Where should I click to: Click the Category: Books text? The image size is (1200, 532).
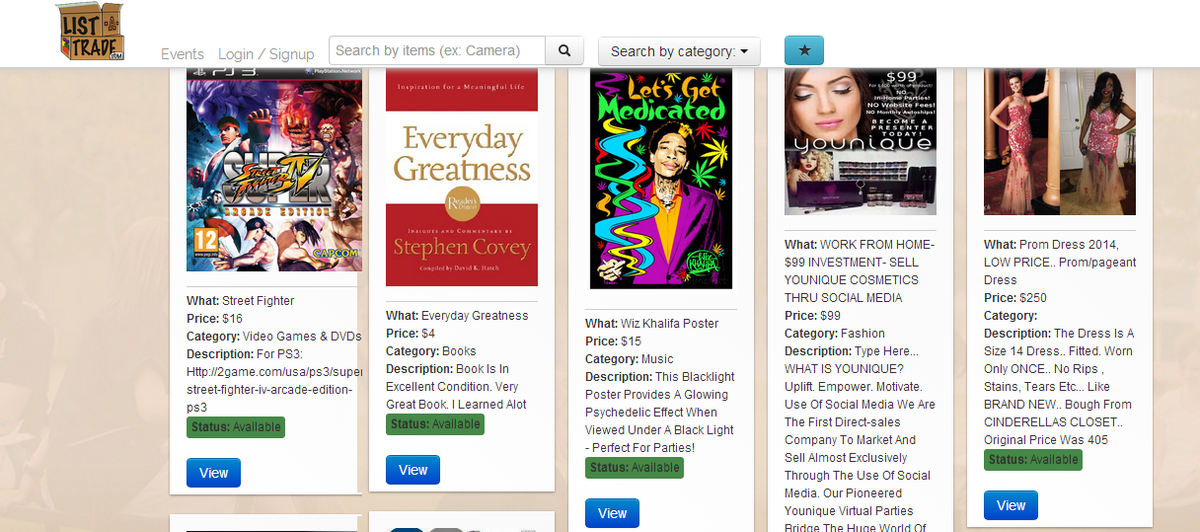(431, 352)
